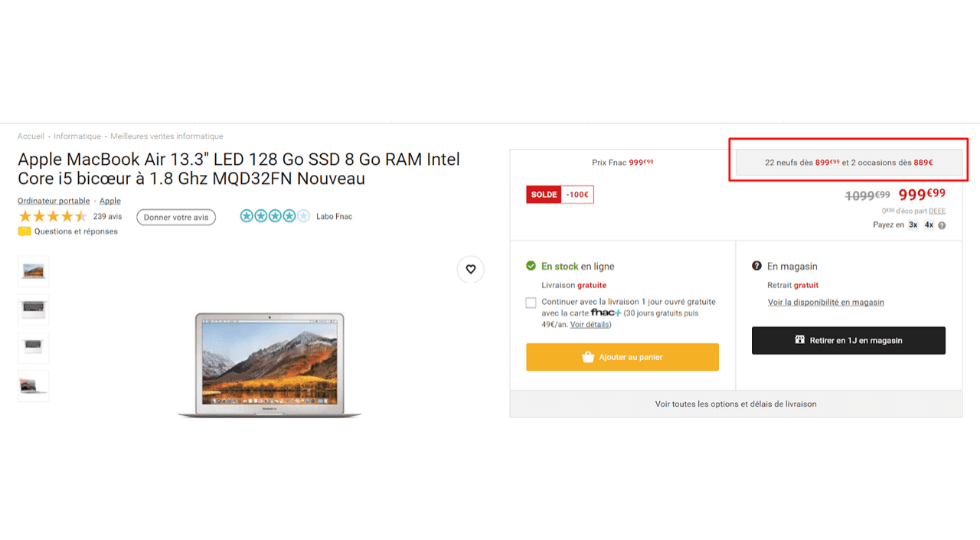Image resolution: width=980 pixels, height=540 pixels.
Task: Choose 3x payment option
Action: [913, 225]
